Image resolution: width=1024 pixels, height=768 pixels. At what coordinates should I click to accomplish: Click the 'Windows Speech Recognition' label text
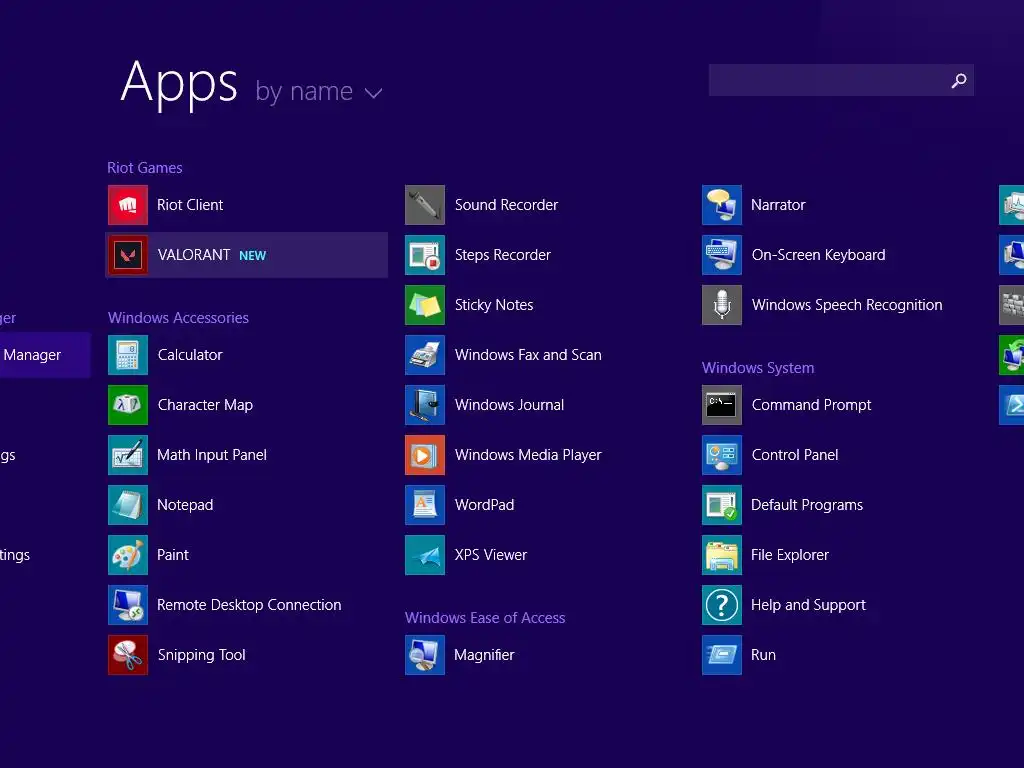coord(847,305)
